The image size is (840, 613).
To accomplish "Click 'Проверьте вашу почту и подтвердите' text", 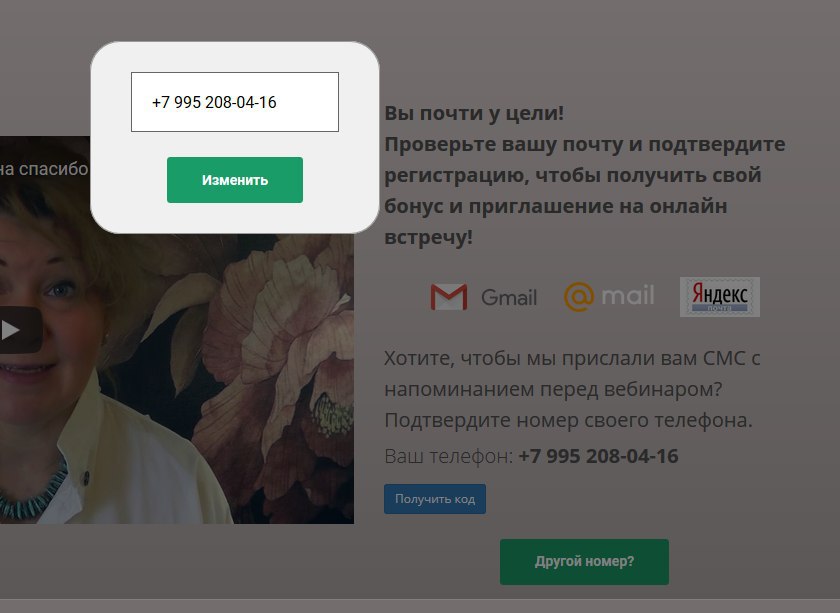I will pyautogui.click(x=585, y=144).
